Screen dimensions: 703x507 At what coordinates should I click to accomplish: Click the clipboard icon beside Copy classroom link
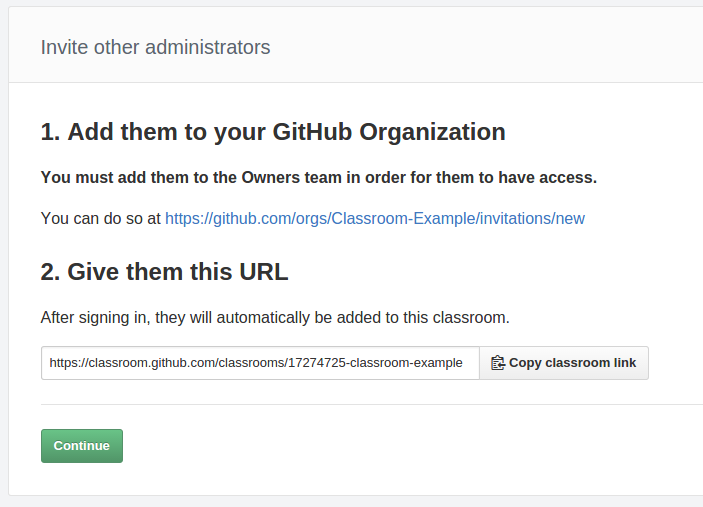click(498, 363)
